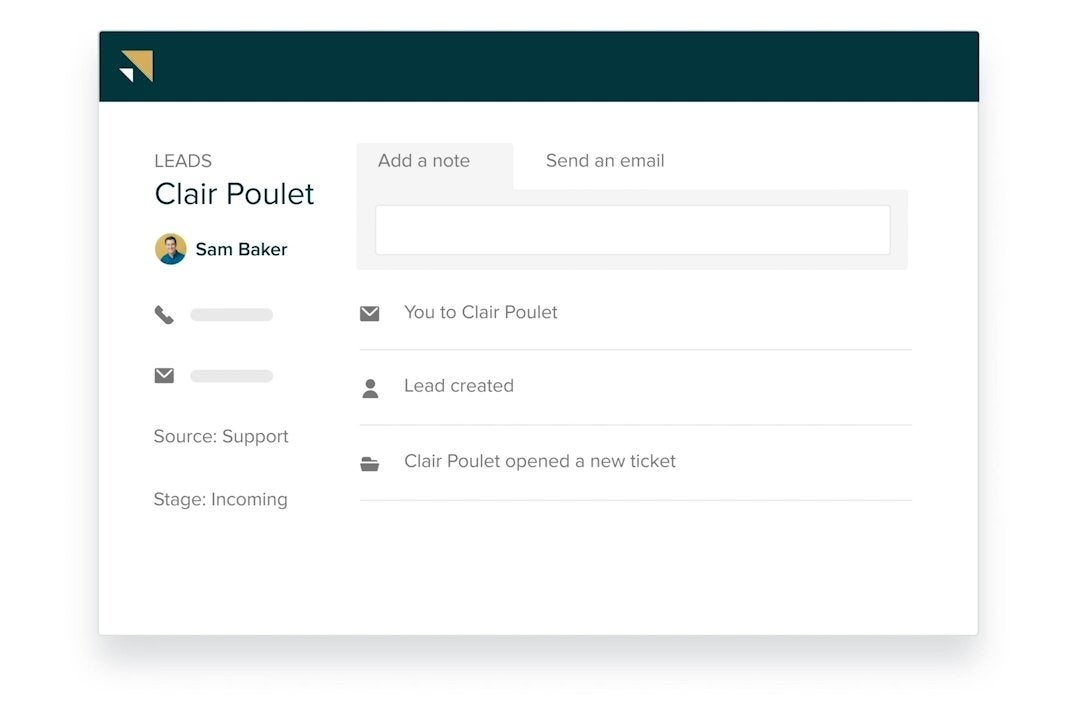Click the mail icon beside 'You to Clair Poulet'
The width and height of the screenshot is (1080, 720).
click(x=370, y=312)
